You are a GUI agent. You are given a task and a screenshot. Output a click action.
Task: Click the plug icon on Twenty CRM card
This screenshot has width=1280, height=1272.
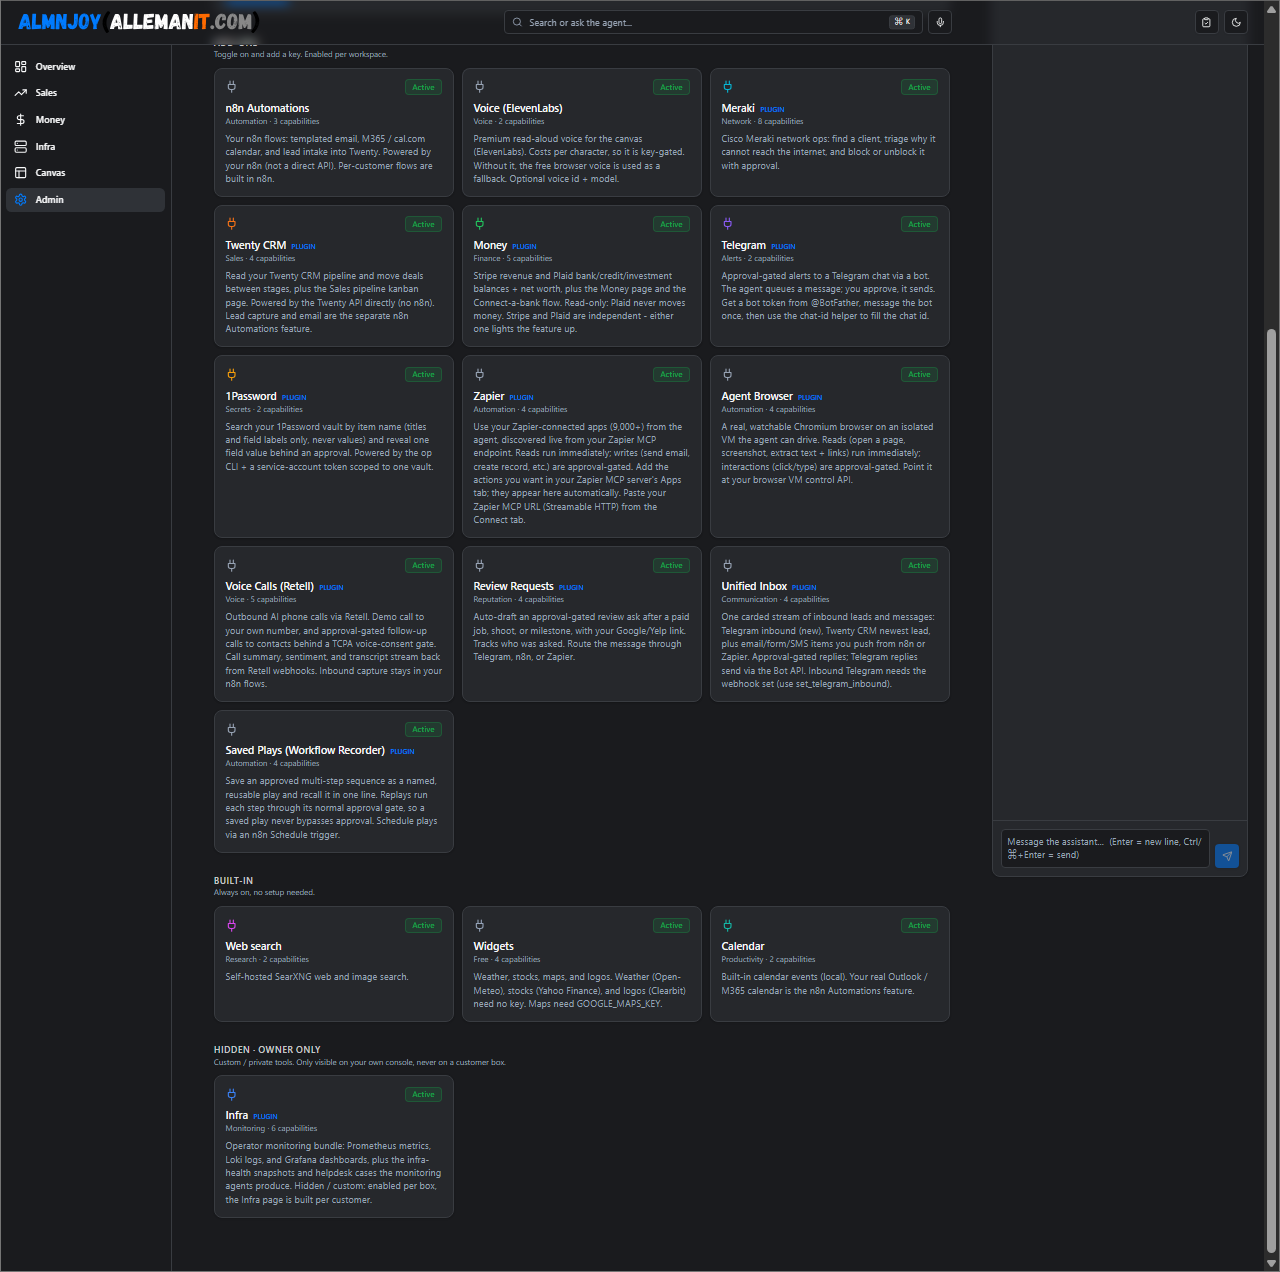tap(231, 224)
